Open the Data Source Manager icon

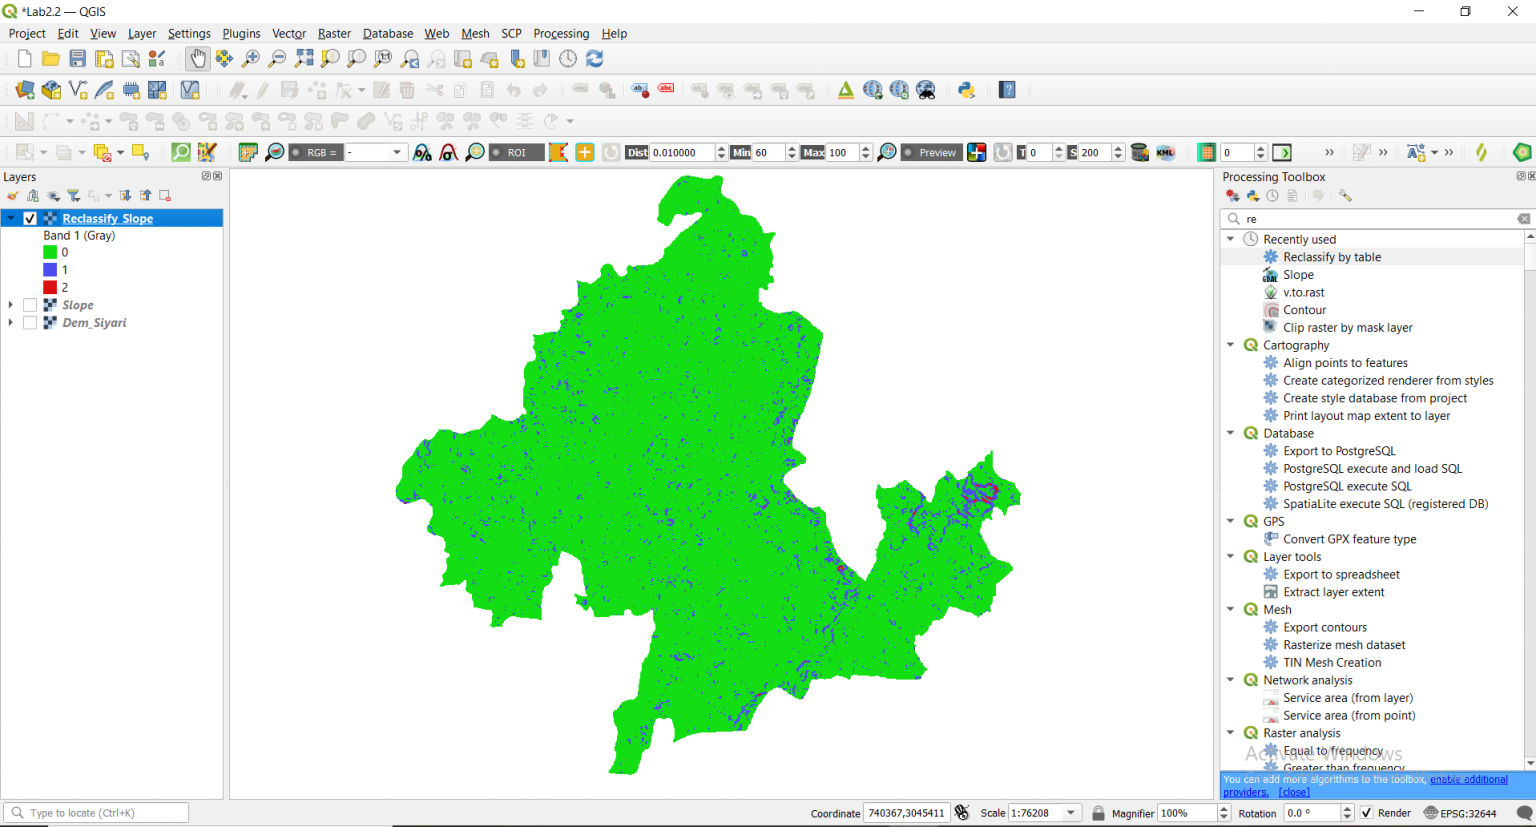24,90
